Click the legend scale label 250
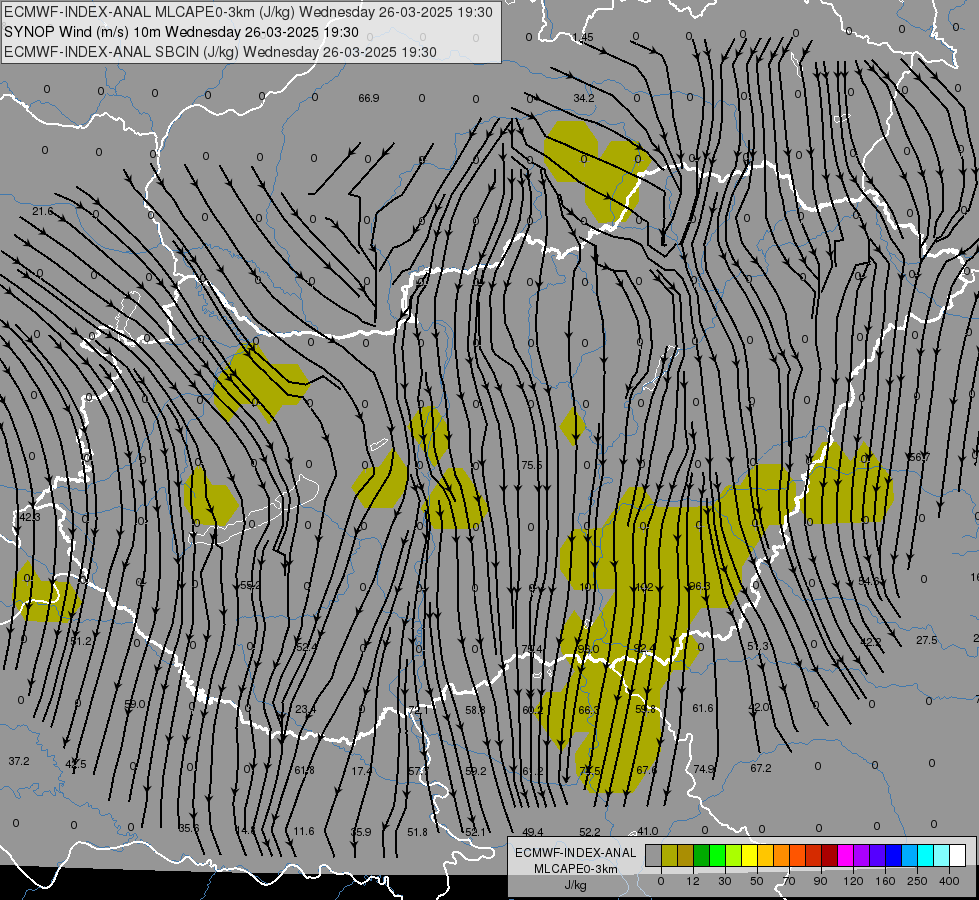The image size is (979, 900). (917, 881)
